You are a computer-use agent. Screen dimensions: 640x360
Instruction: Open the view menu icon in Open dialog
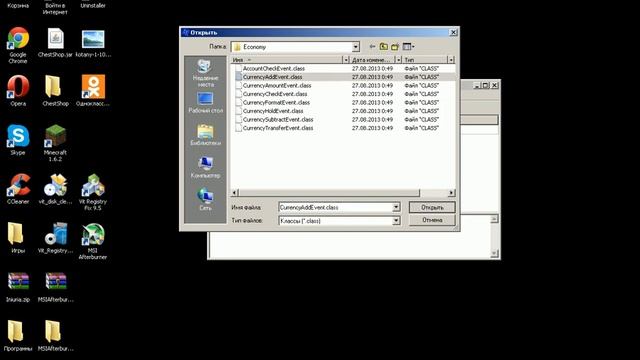pos(408,47)
